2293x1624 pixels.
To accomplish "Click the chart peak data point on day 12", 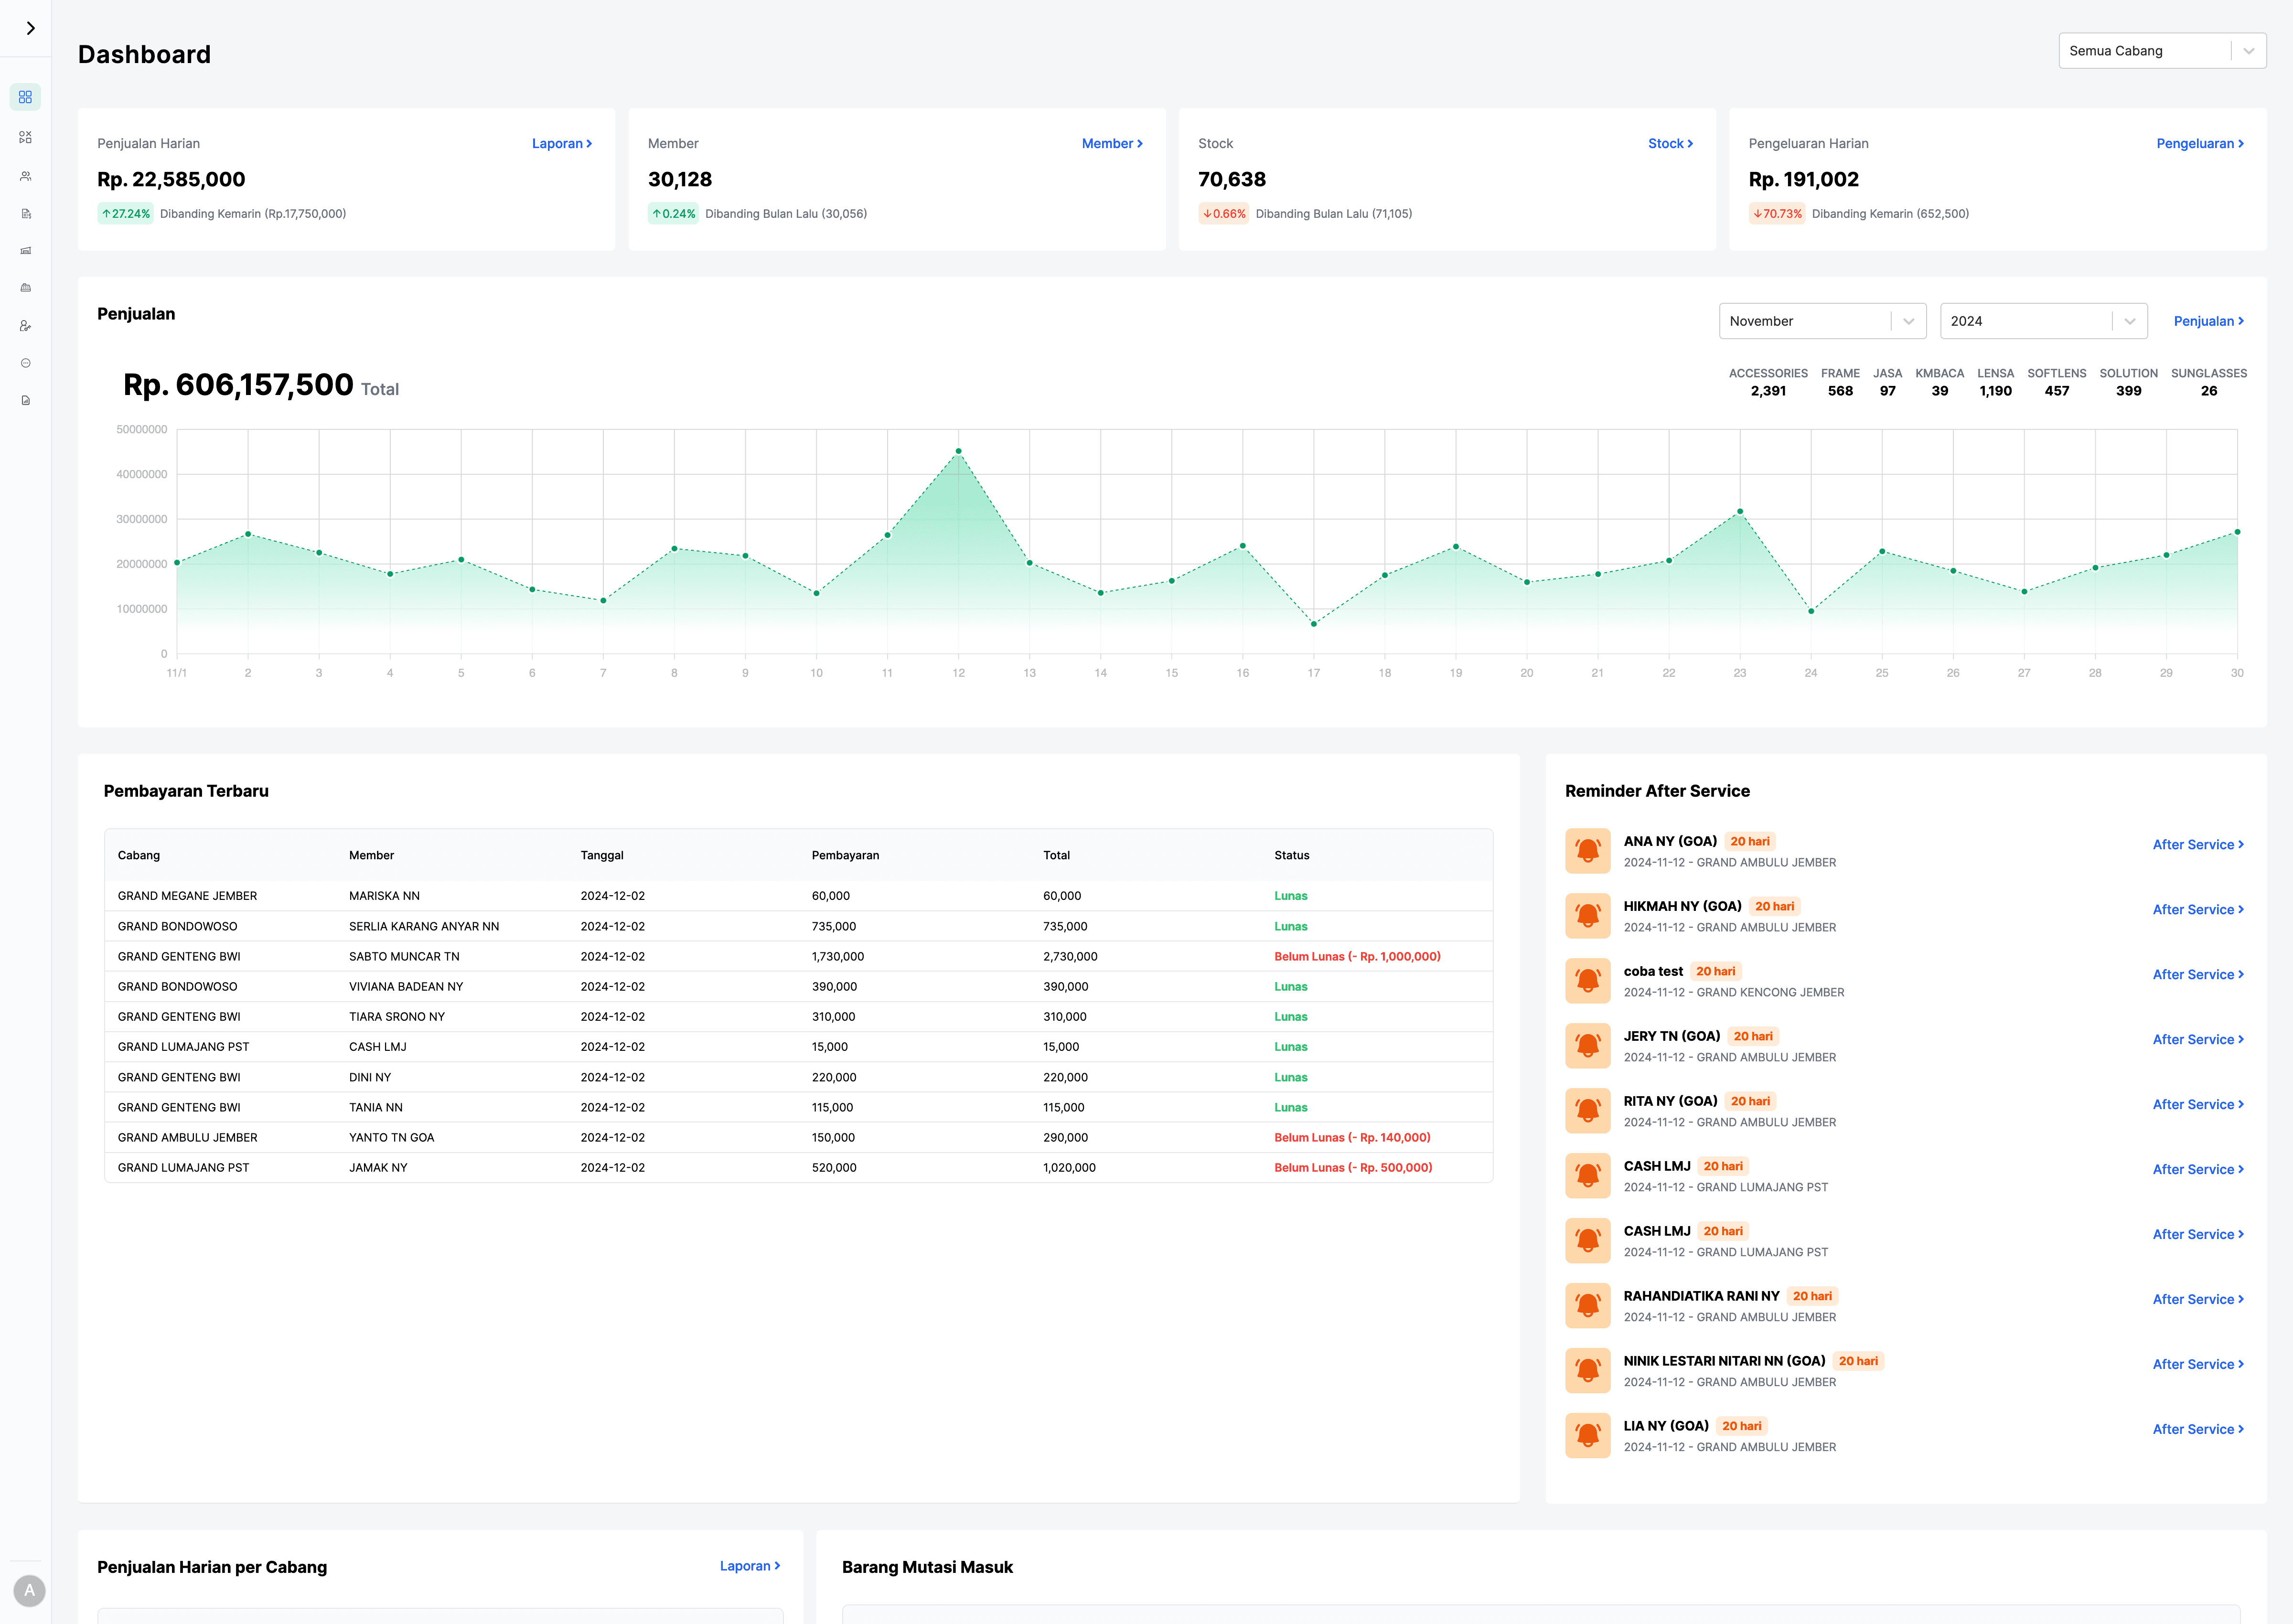I will pos(958,452).
